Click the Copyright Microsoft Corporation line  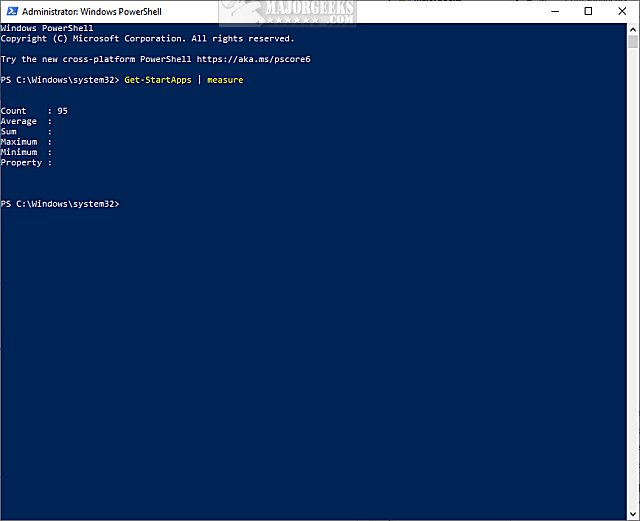(x=147, y=38)
